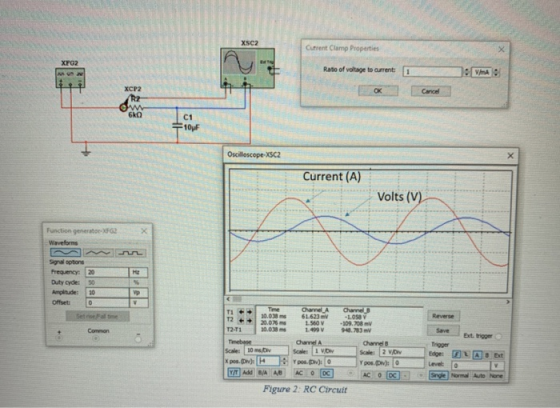The image size is (560, 408).
Task: Move cursor T2 left with arrow
Action: click(x=242, y=320)
